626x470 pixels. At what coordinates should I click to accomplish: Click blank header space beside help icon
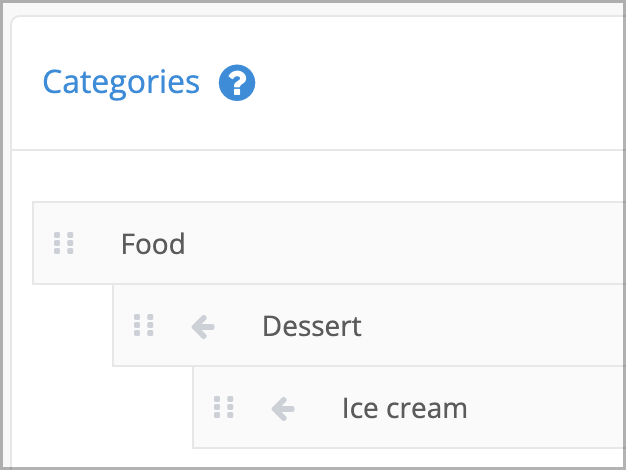click(439, 83)
